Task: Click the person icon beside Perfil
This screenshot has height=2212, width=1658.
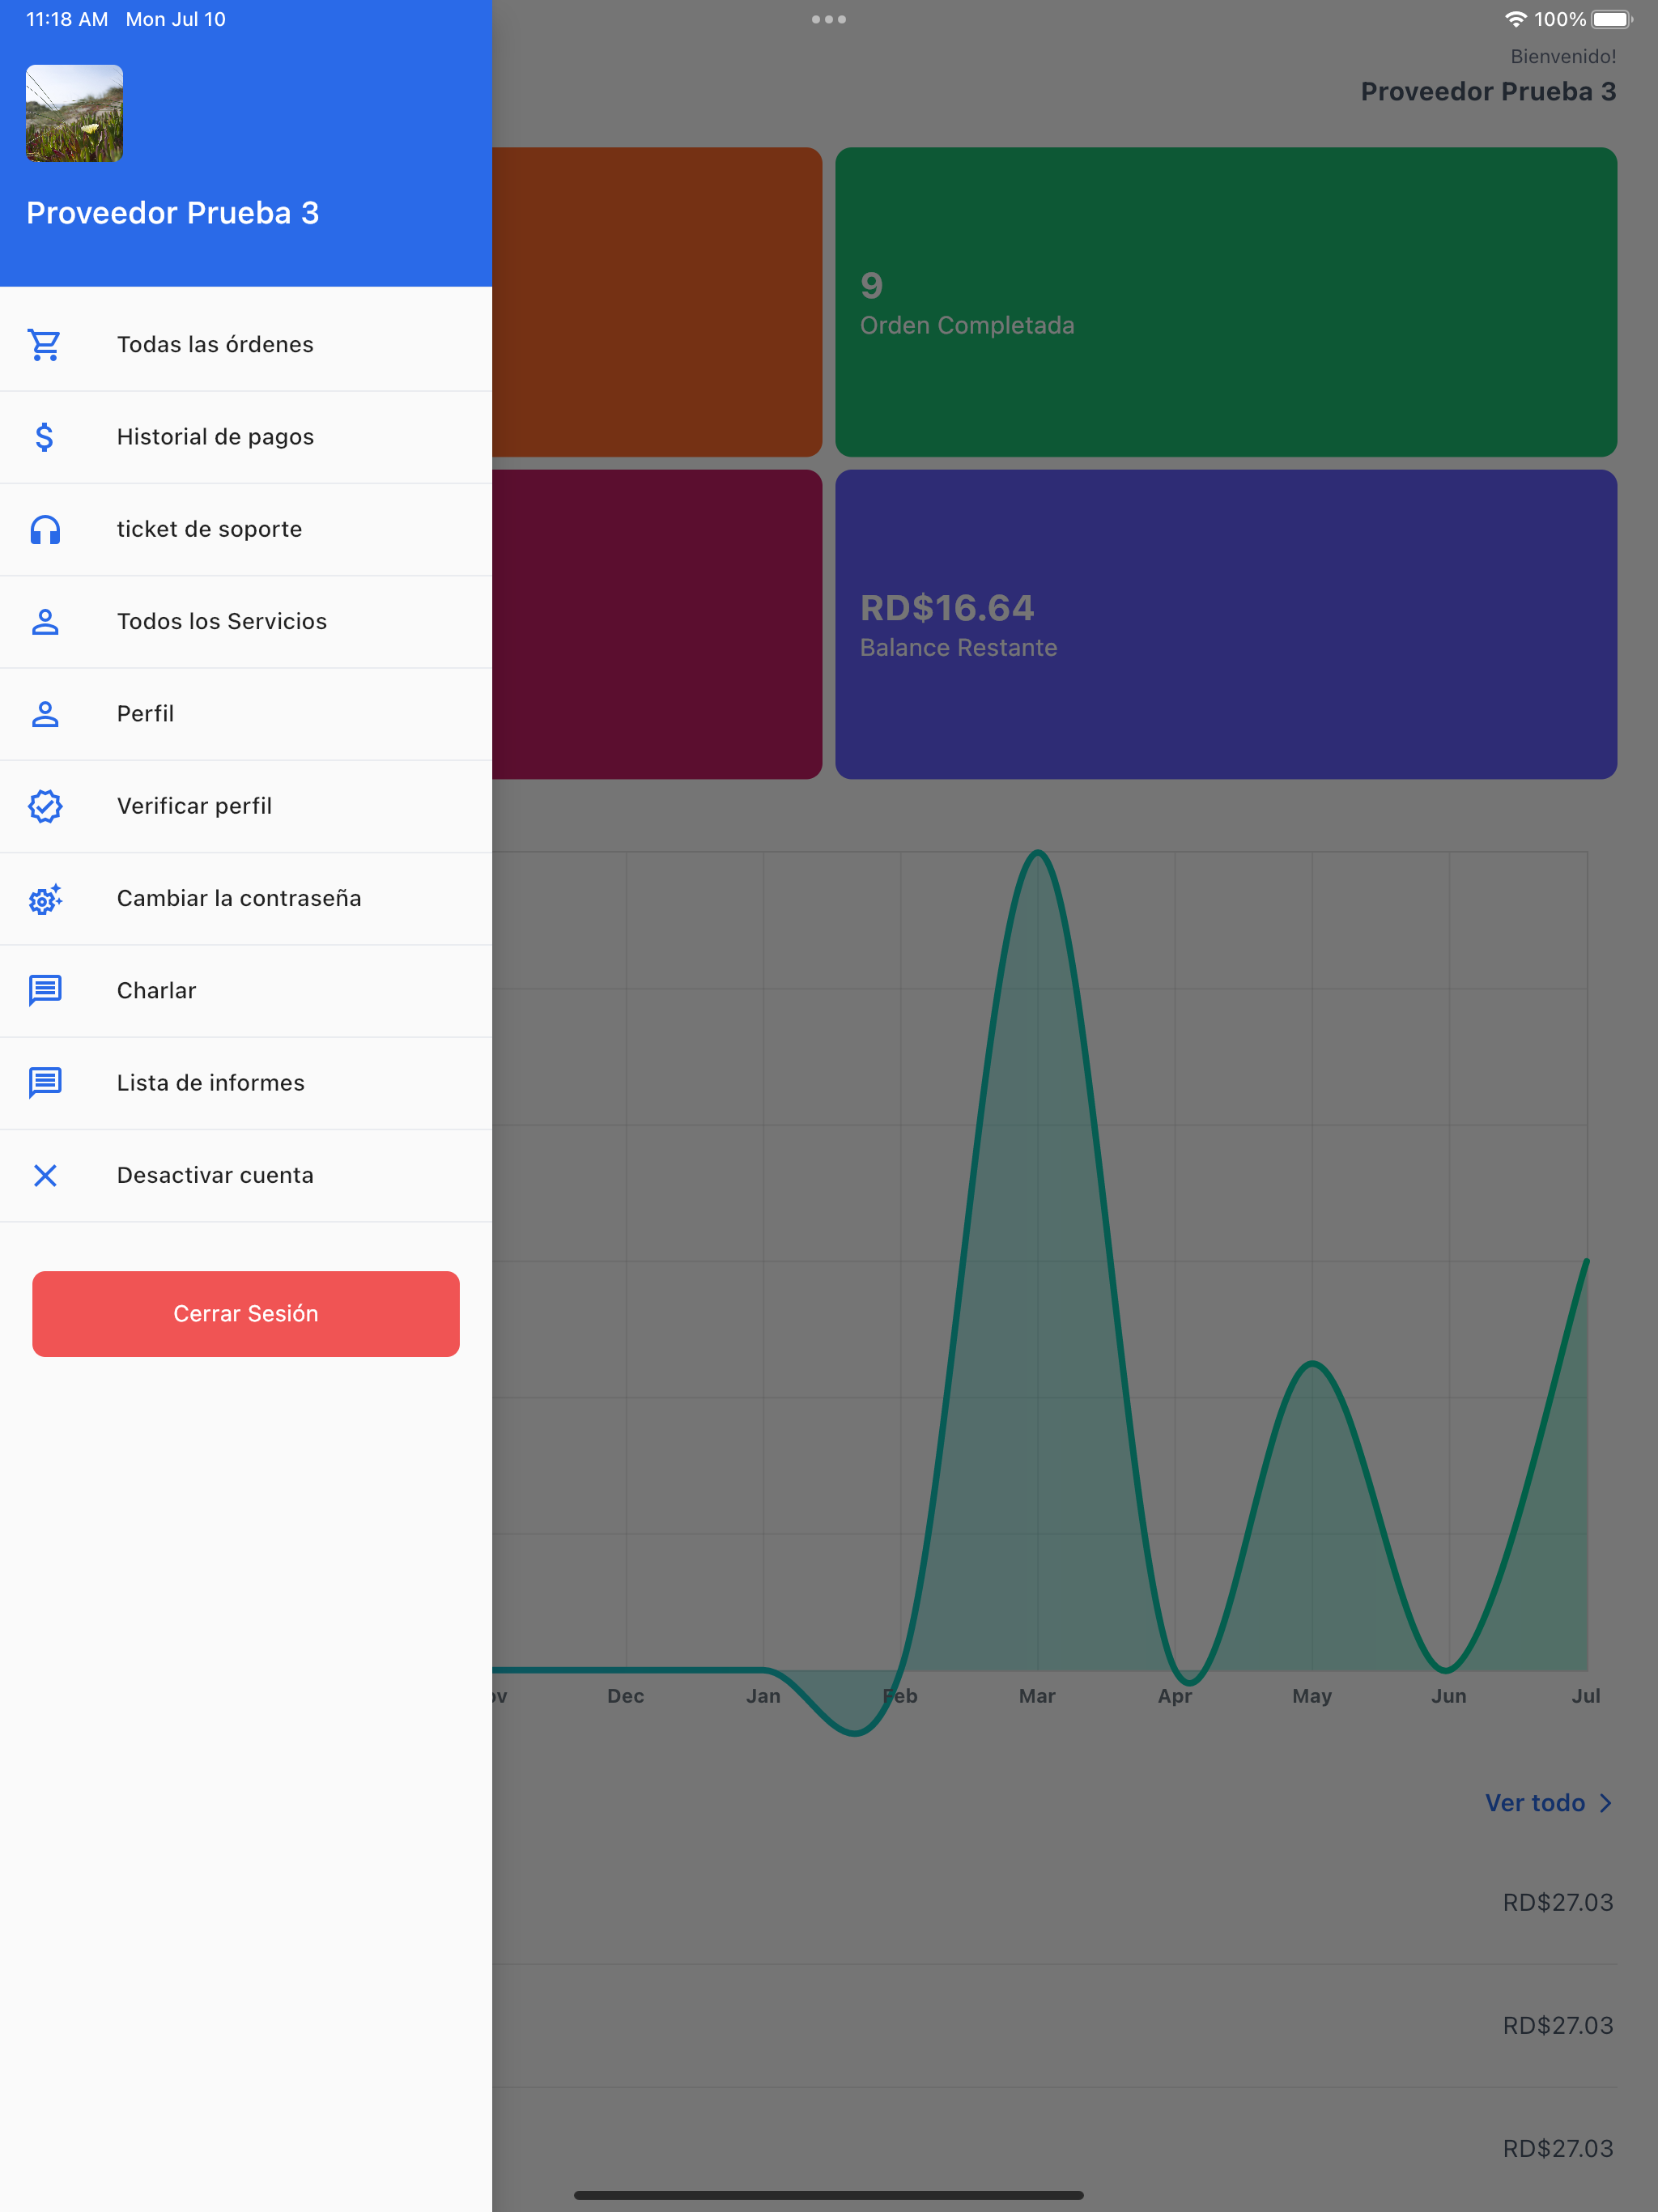Action: tap(45, 714)
